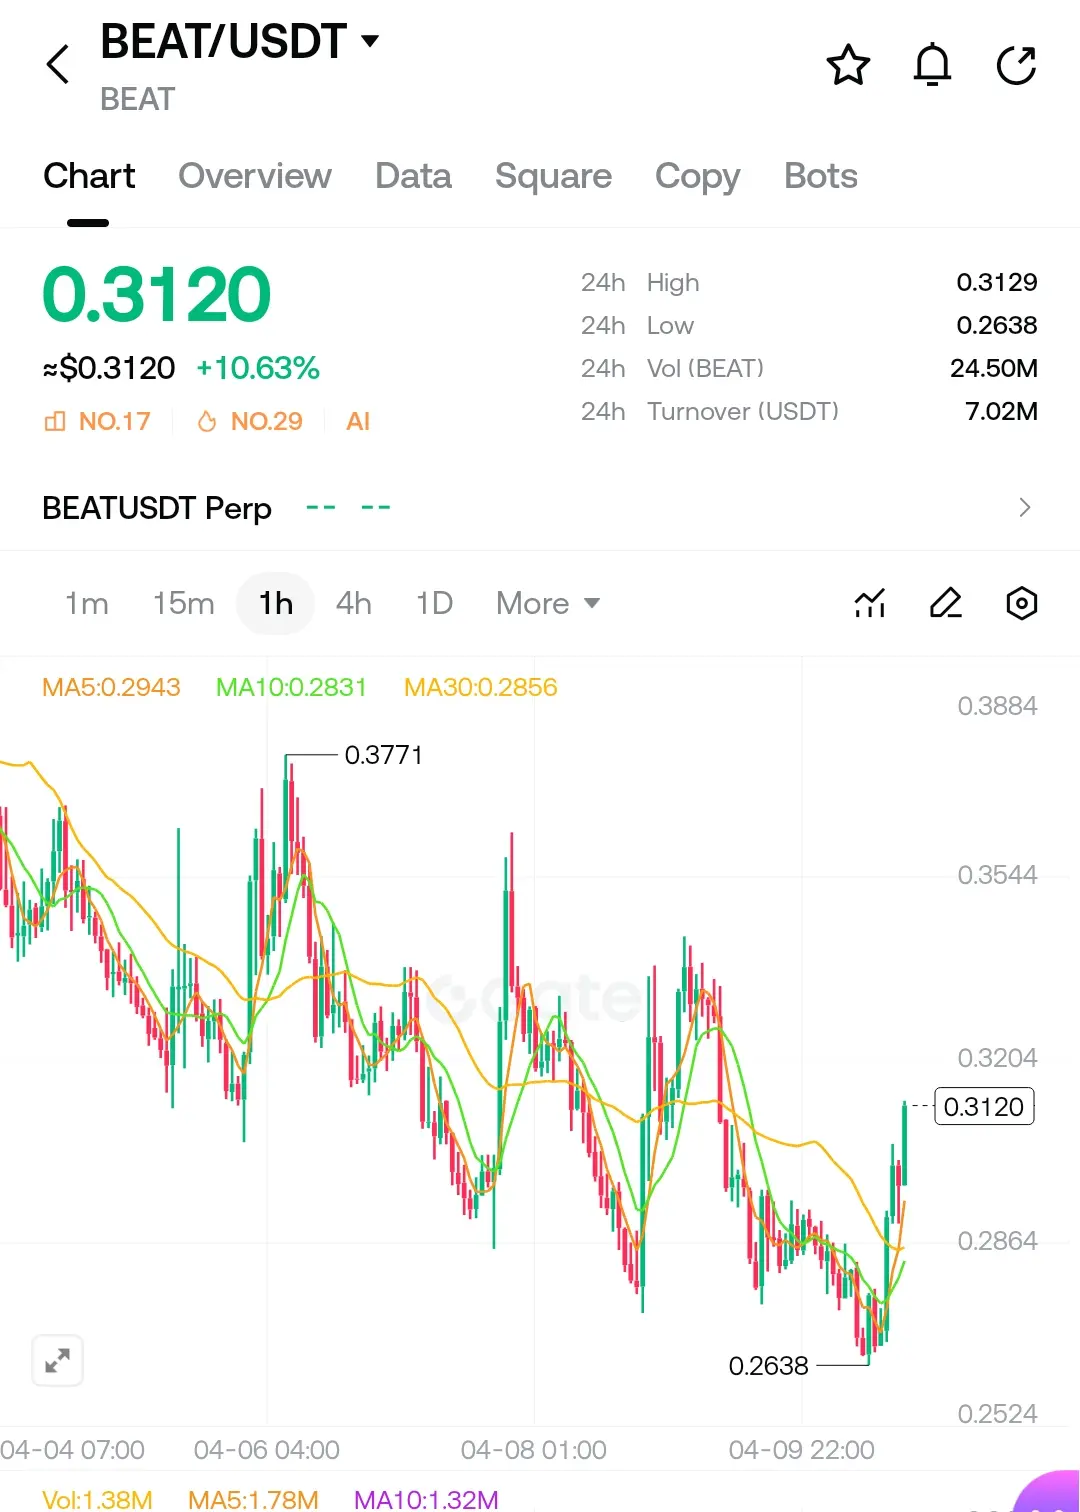Tap the large 0.3120 price
This screenshot has width=1080, height=1512.
157,295
